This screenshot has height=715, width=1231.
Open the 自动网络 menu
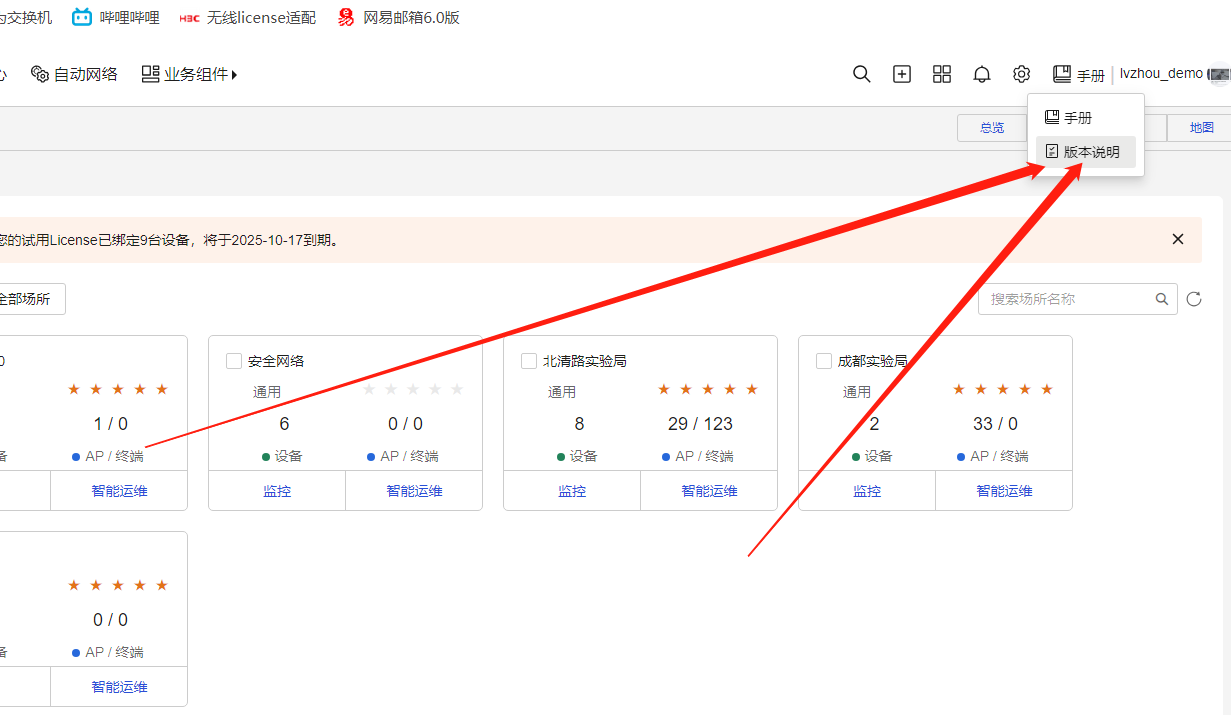coord(75,74)
